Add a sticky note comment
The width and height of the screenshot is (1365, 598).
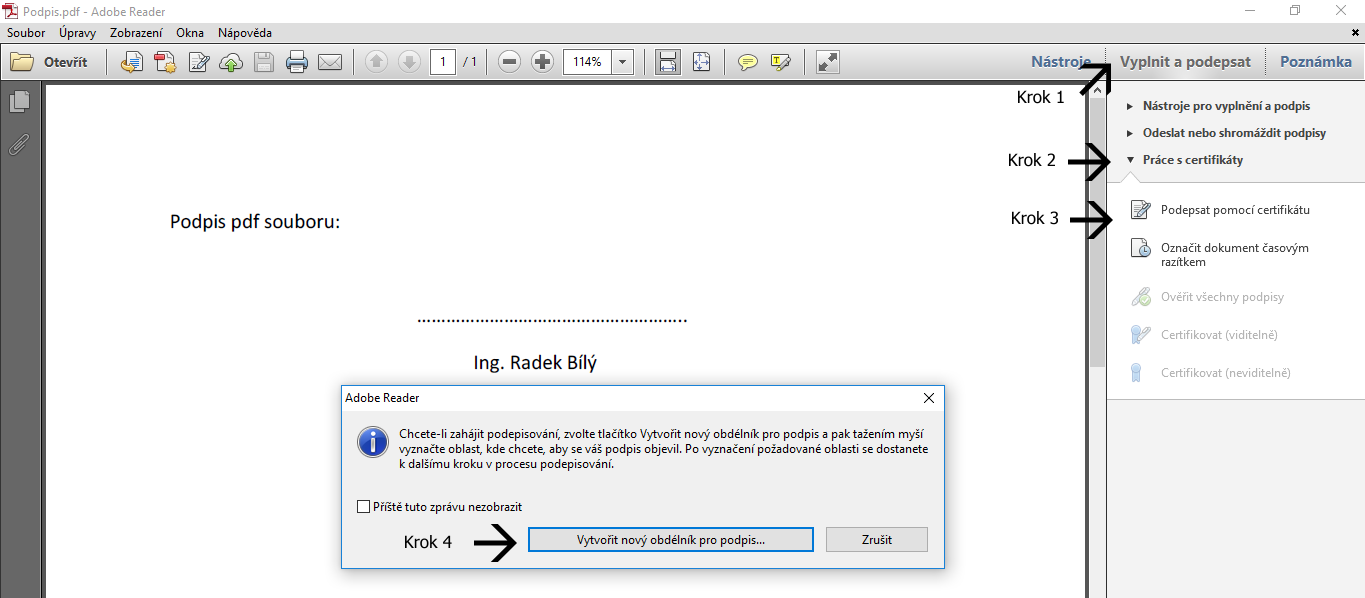coord(747,62)
